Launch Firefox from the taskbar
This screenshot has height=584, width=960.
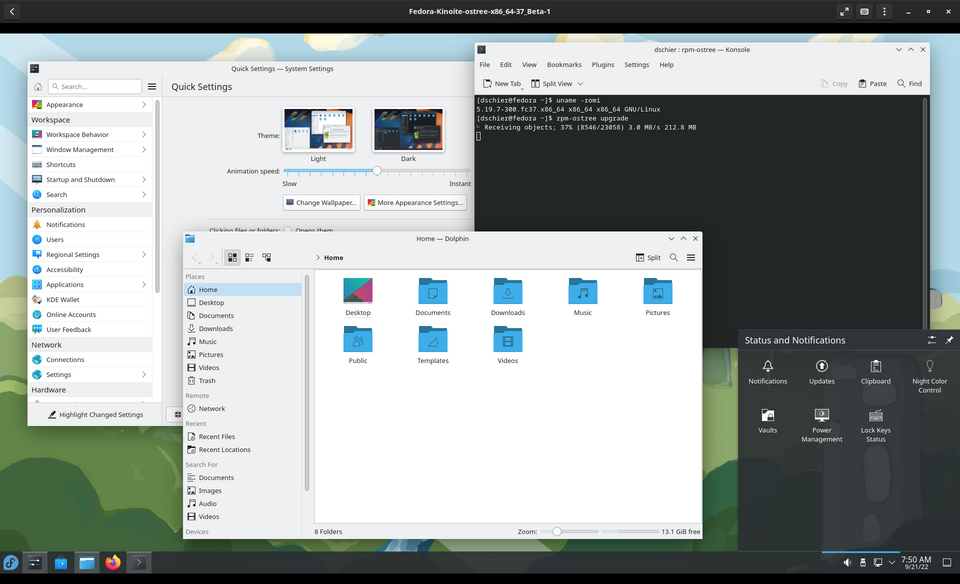(112, 562)
